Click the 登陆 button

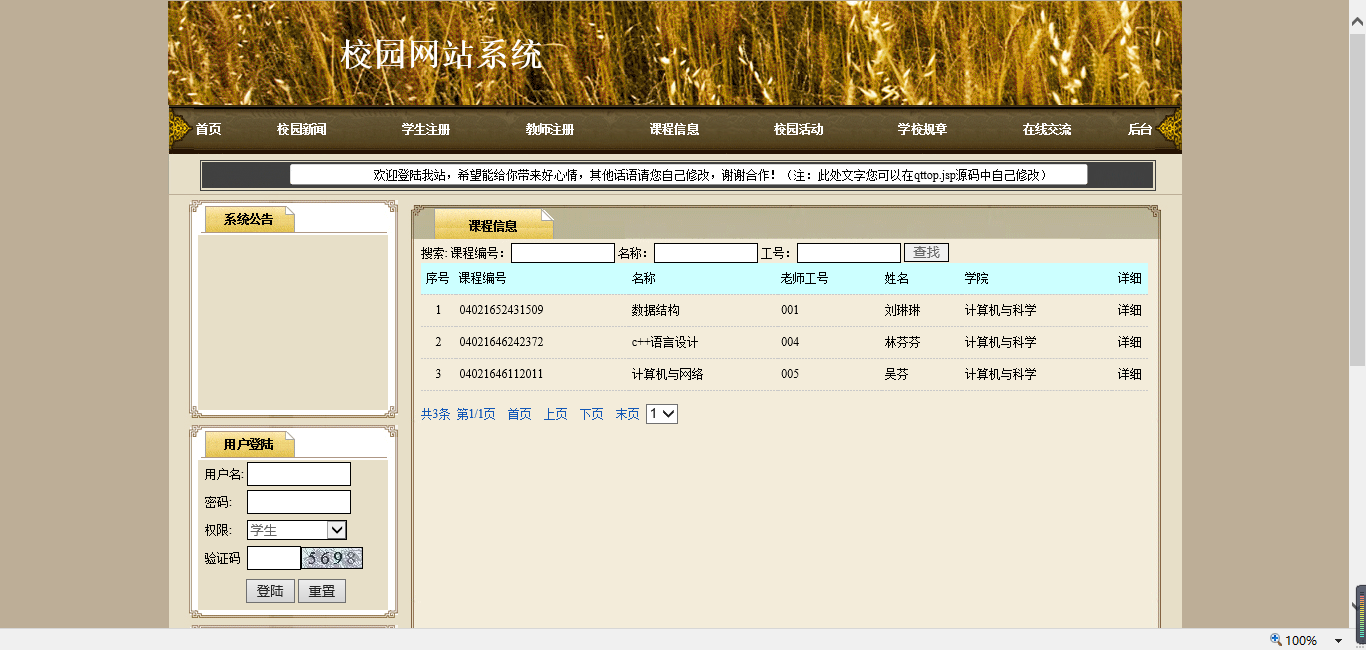(270, 591)
